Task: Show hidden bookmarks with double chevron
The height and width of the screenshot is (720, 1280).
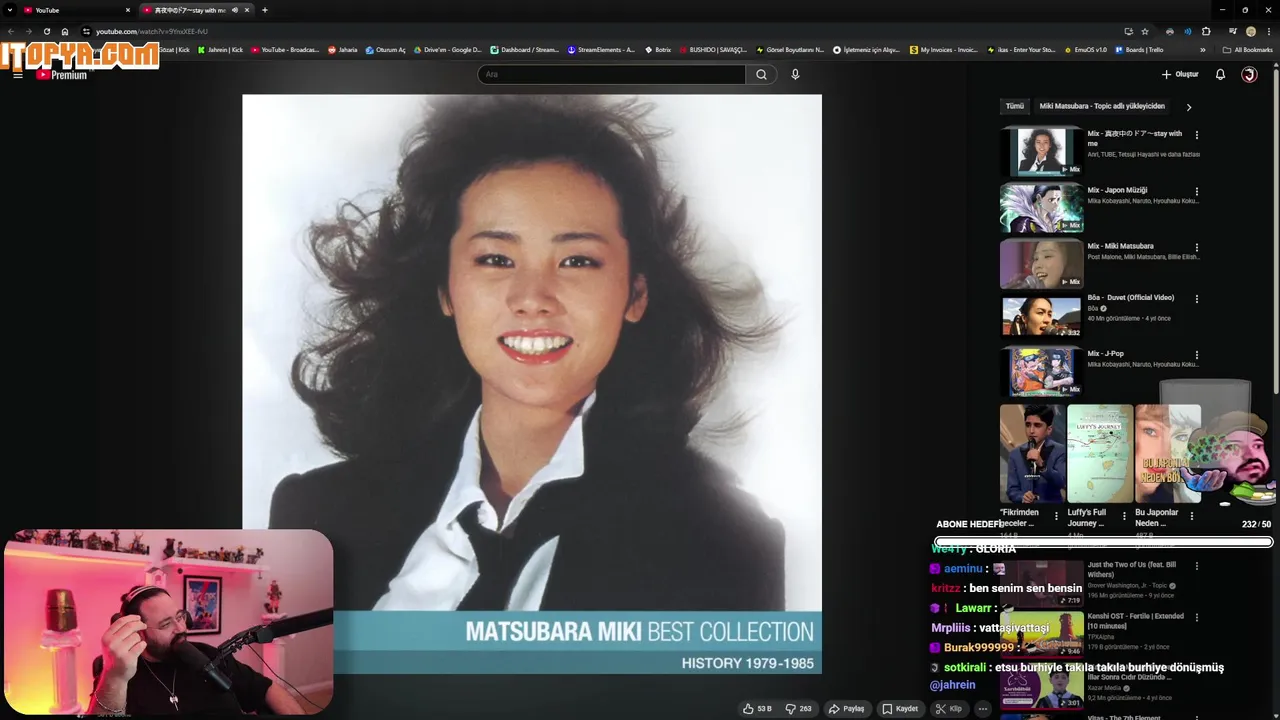Action: (x=1202, y=49)
